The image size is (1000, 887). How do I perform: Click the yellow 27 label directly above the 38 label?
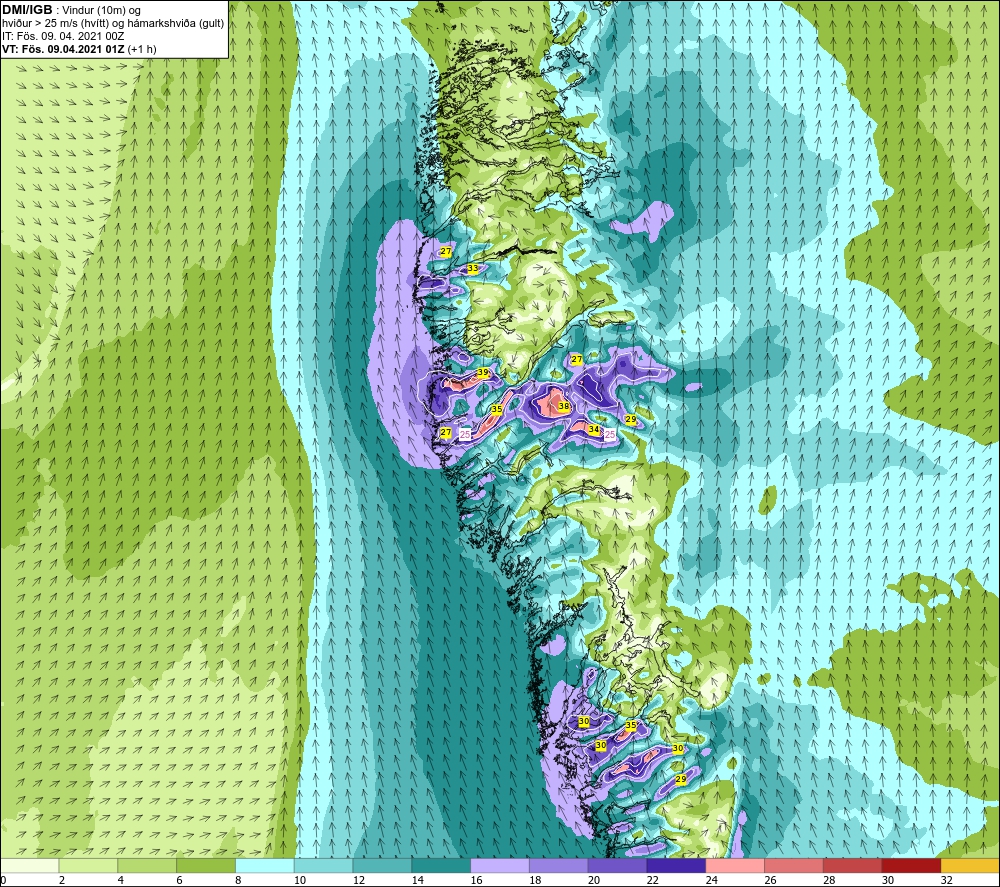(x=577, y=360)
